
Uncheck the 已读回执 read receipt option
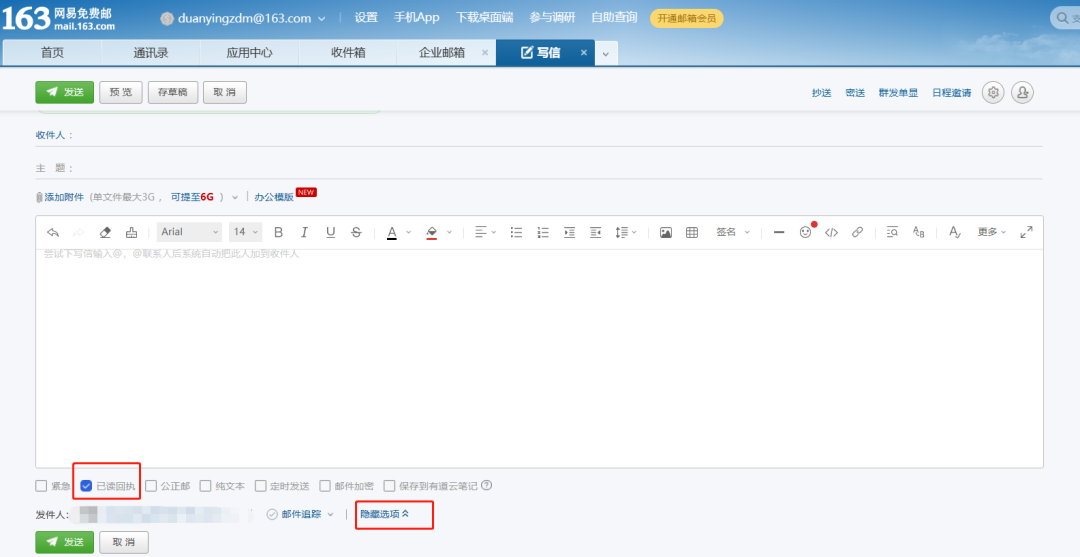click(x=86, y=486)
